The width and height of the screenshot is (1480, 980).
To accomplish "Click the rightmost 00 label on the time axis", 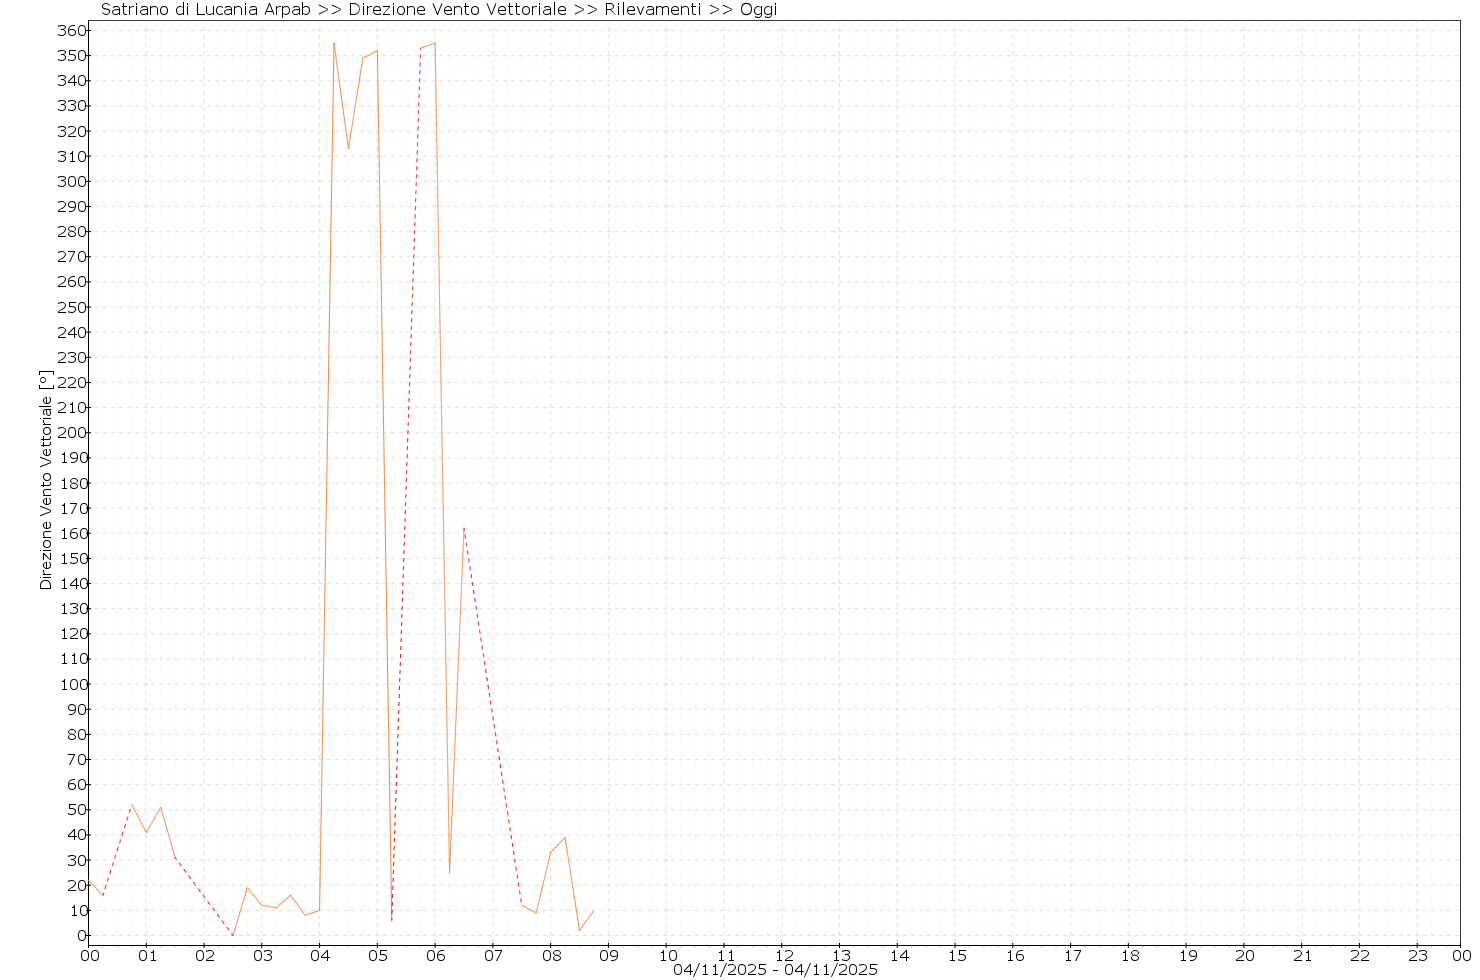I will click(1461, 956).
